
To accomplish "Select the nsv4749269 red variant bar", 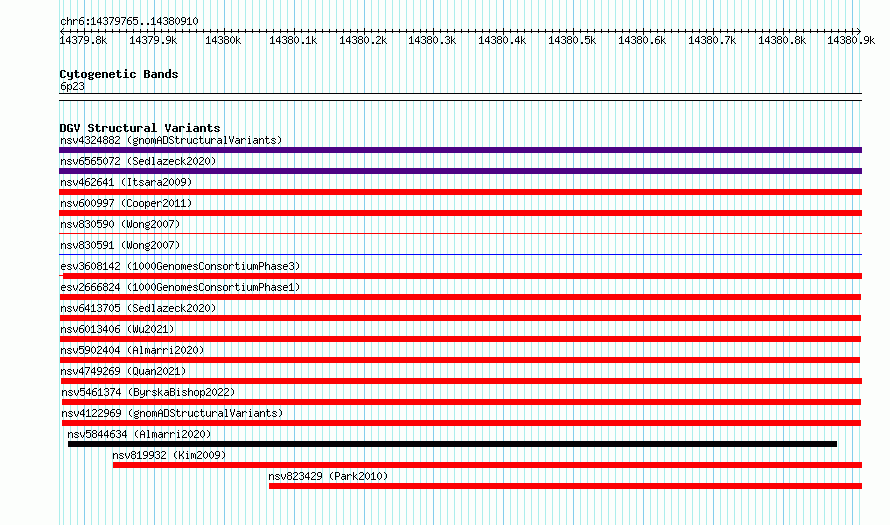I will [460, 381].
